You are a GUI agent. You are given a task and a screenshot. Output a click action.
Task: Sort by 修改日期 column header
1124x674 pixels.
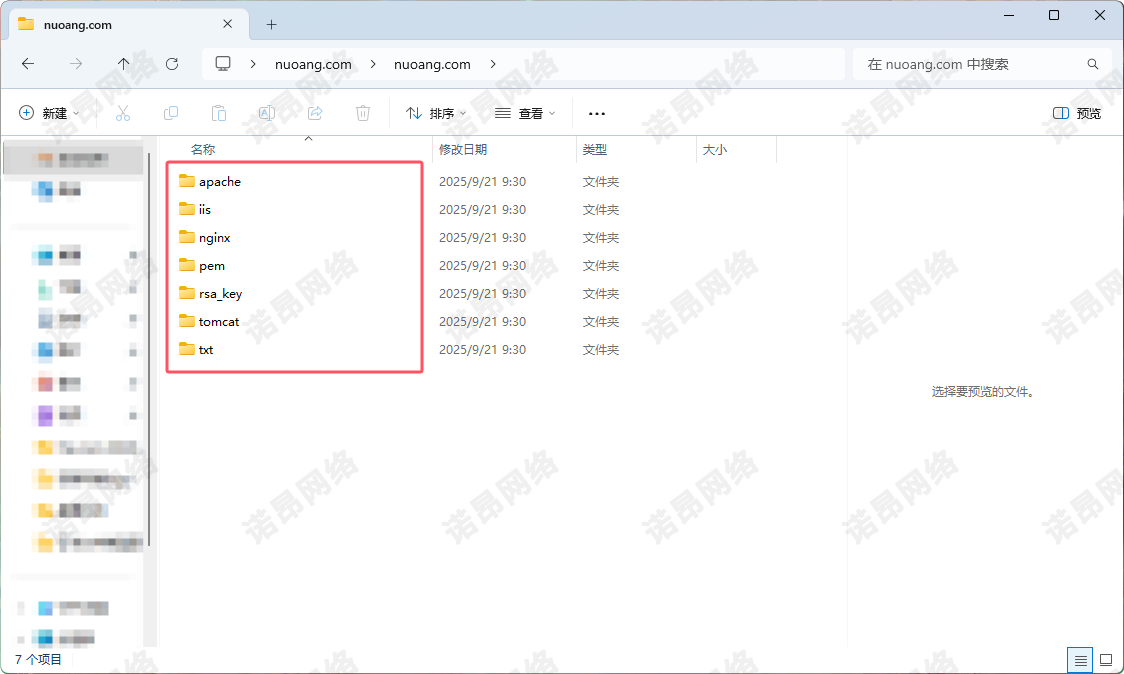pyautogui.click(x=463, y=149)
